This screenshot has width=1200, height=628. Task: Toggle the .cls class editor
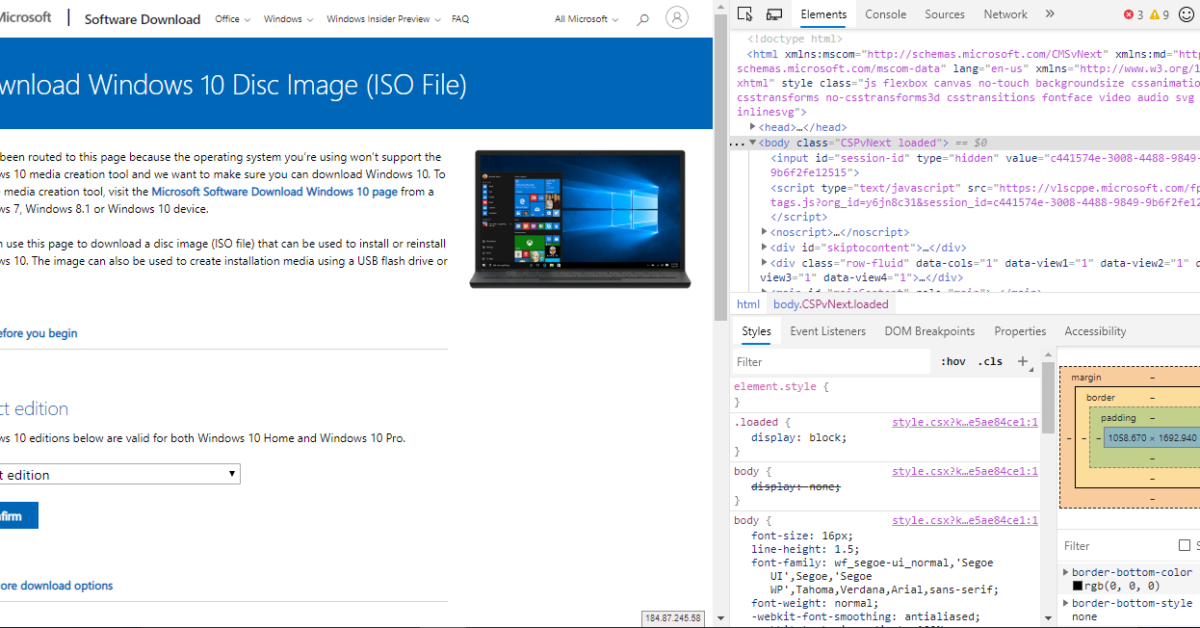pyautogui.click(x=990, y=361)
